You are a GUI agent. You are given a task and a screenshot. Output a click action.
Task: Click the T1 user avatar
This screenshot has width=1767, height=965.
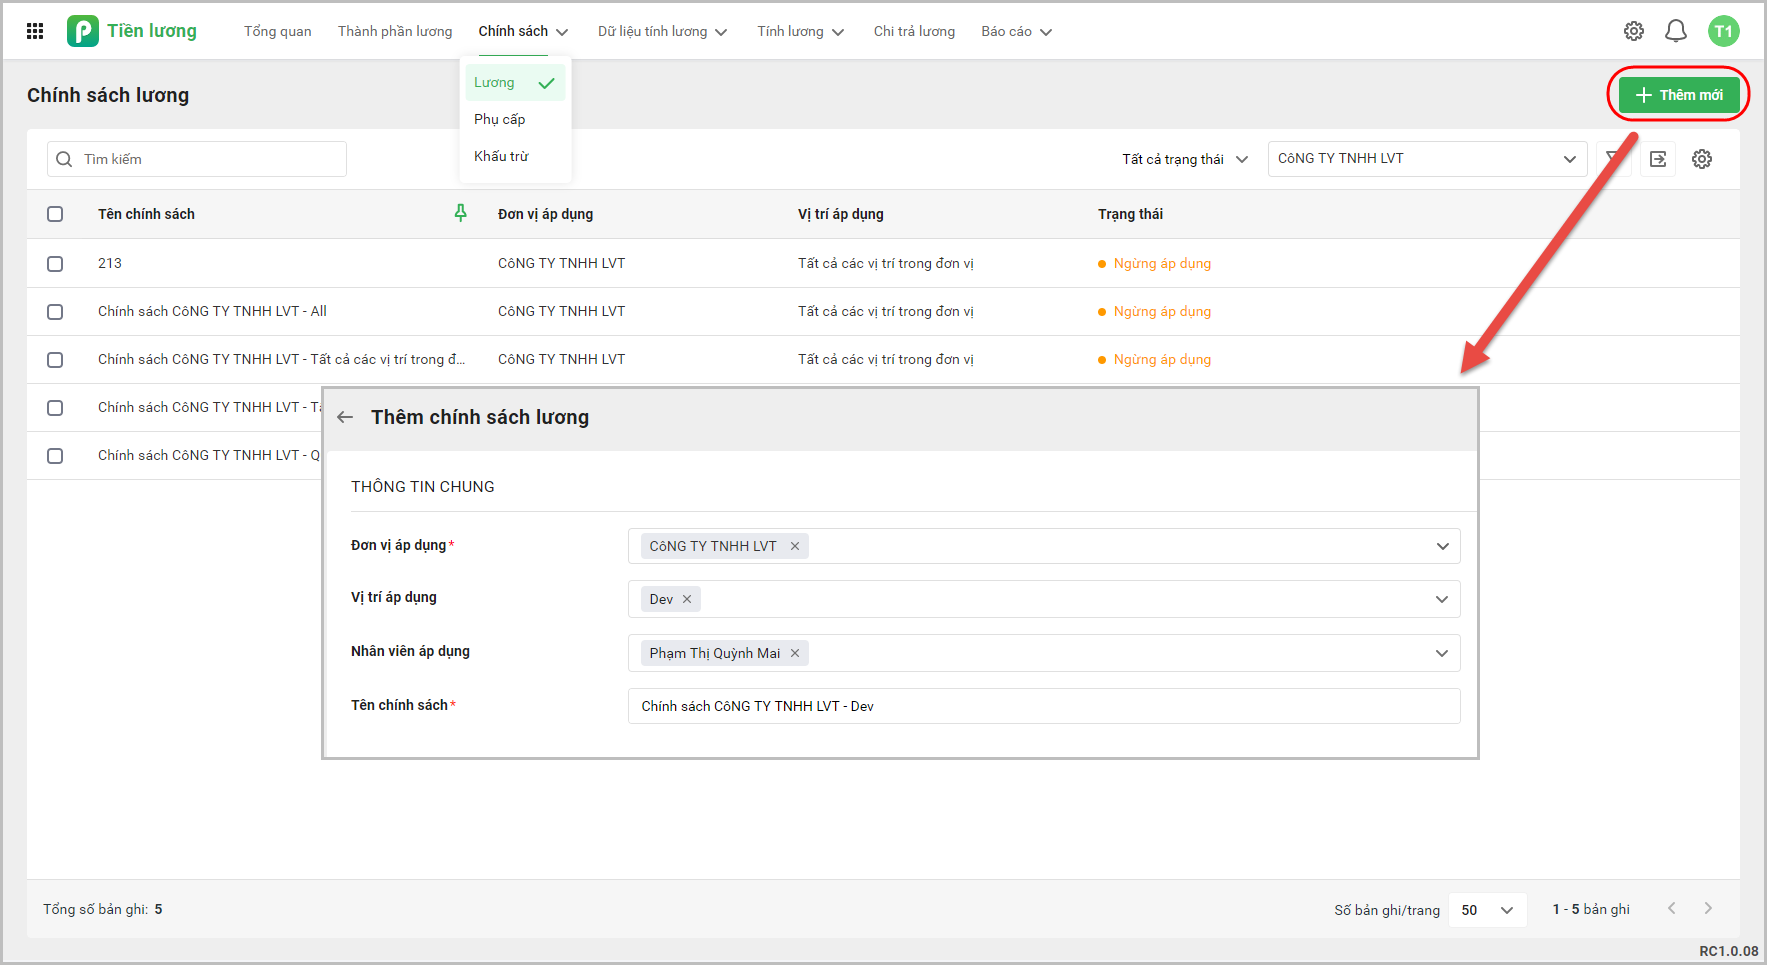(1723, 31)
